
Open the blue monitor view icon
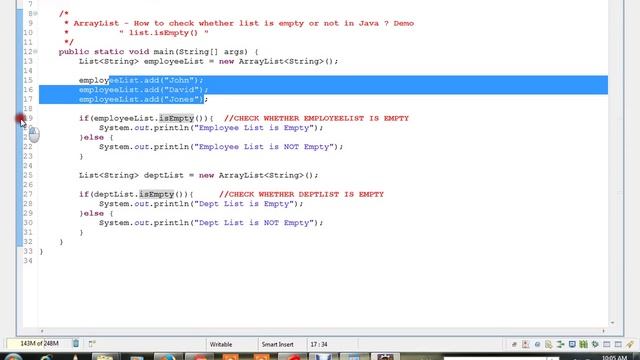tap(572, 344)
